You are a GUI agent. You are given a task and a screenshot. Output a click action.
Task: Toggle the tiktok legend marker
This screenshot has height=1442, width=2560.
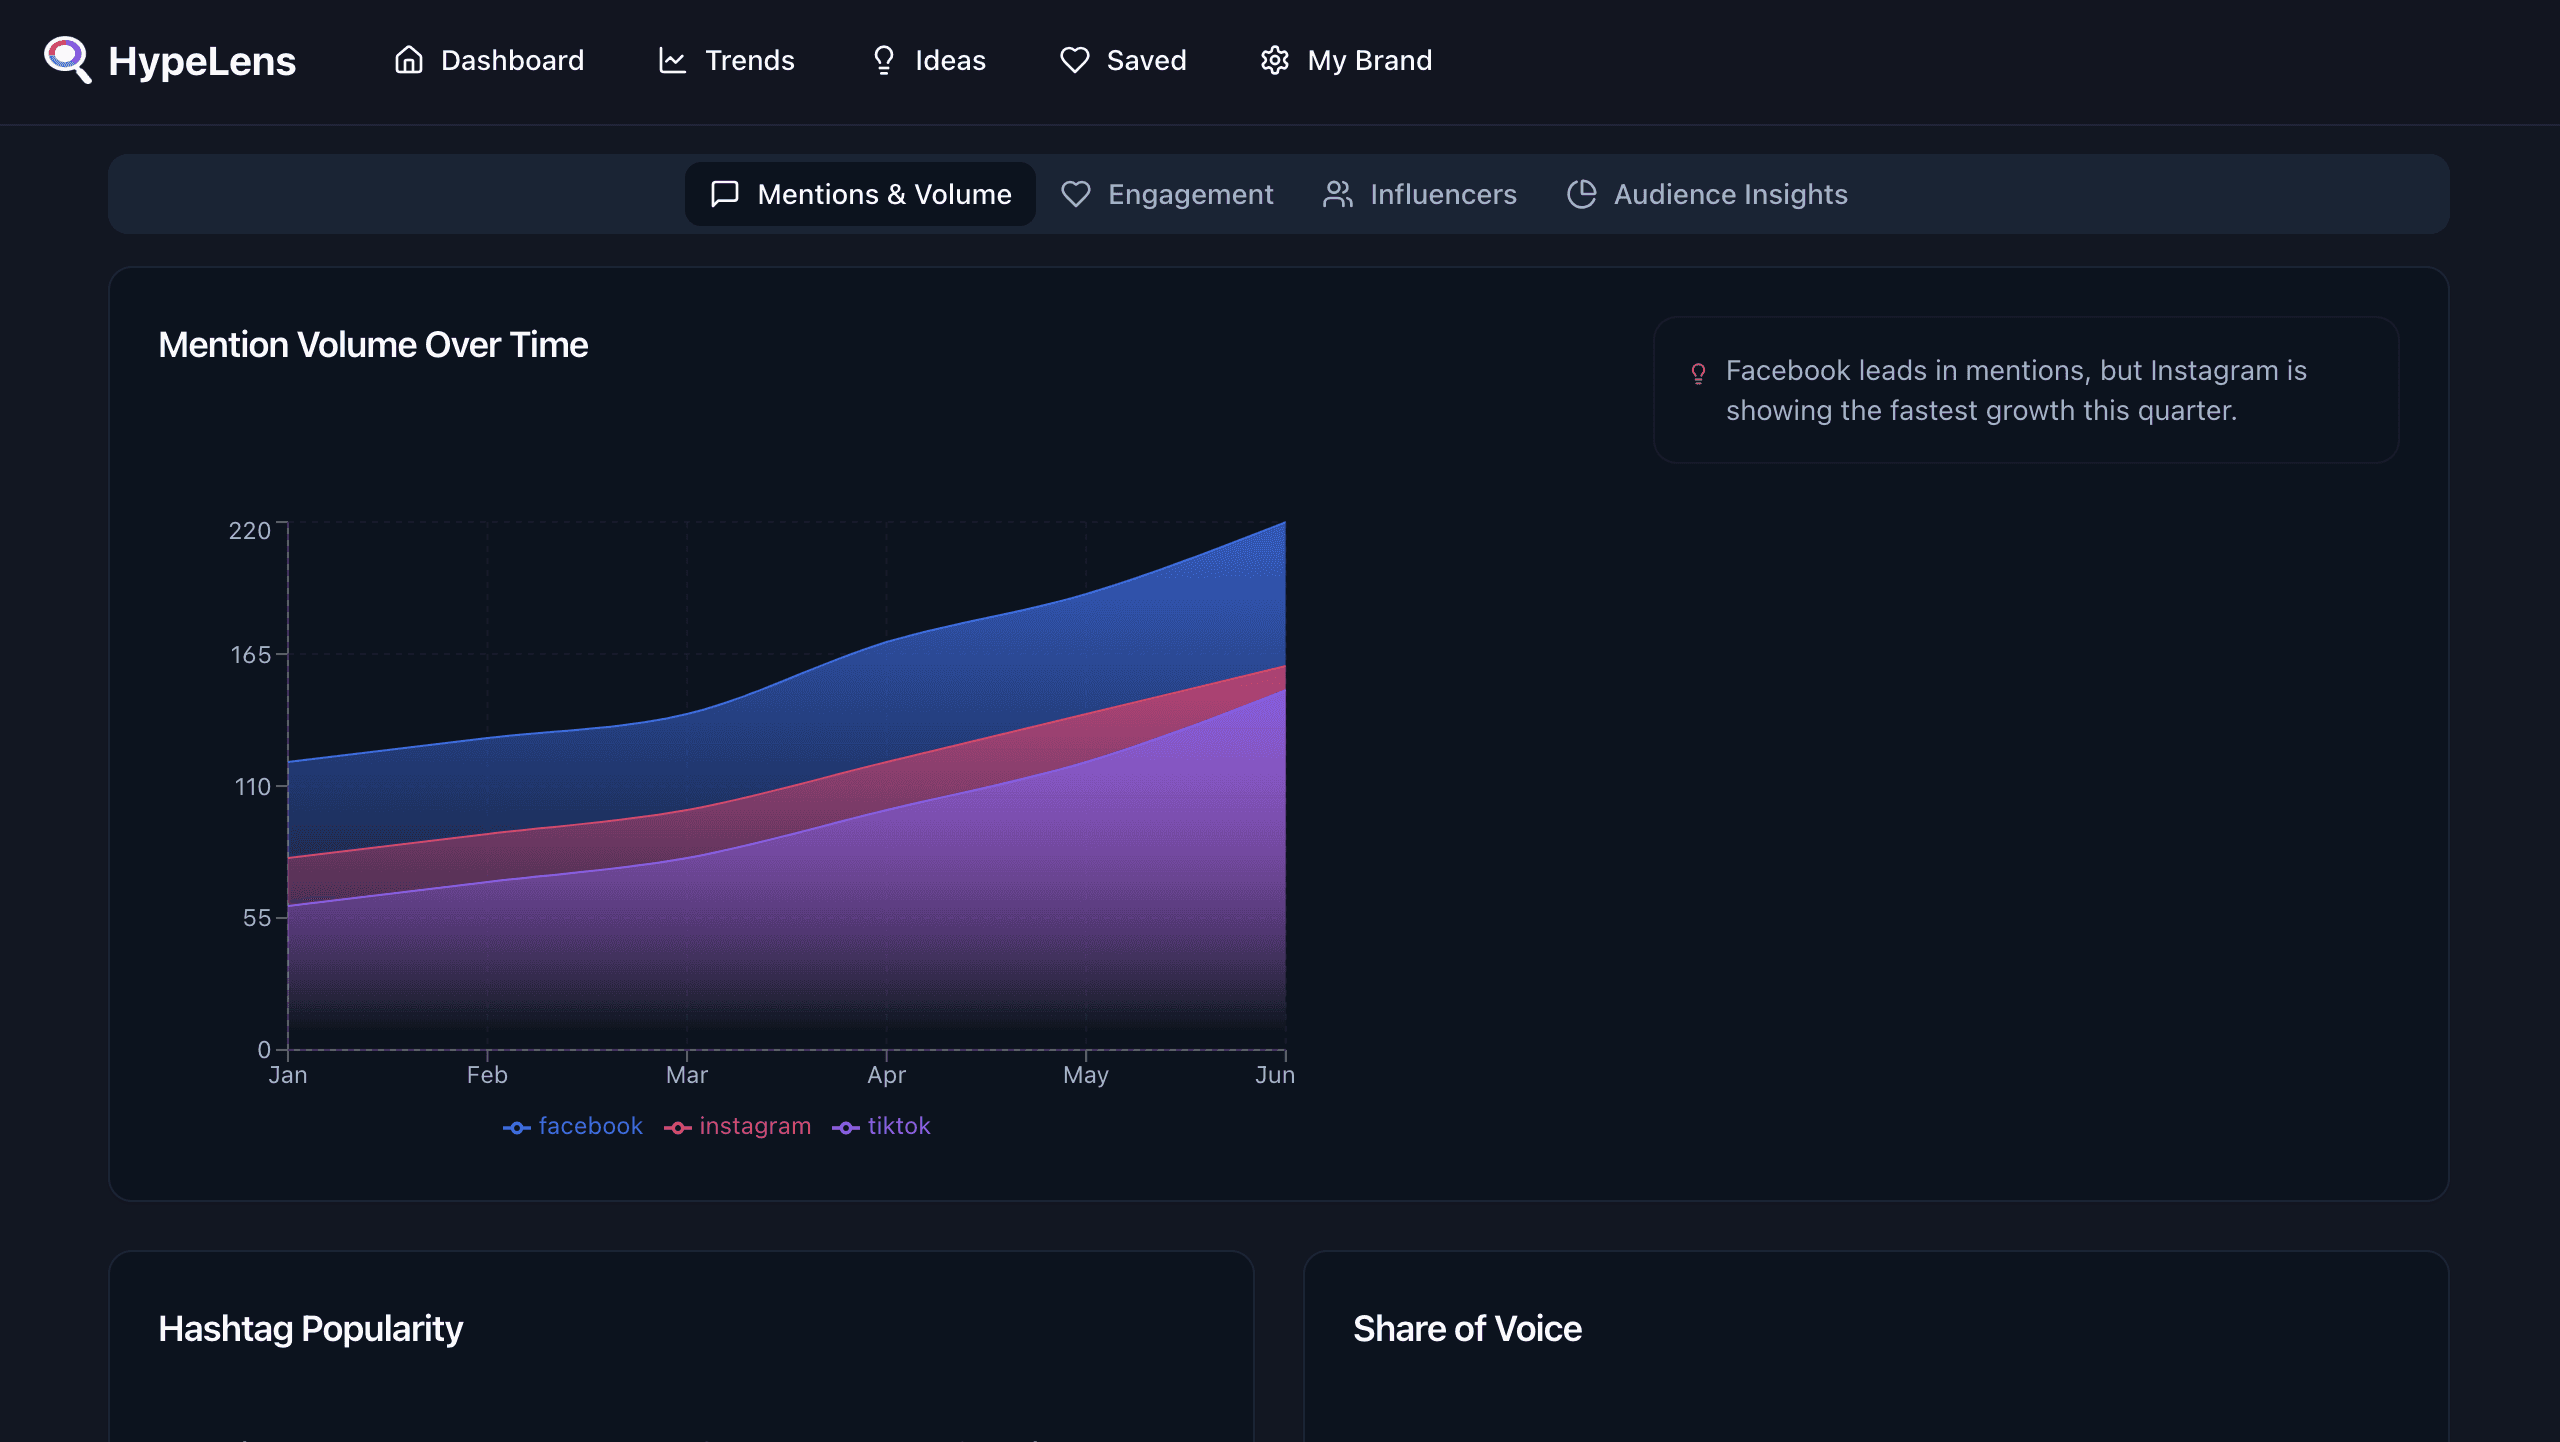click(845, 1127)
